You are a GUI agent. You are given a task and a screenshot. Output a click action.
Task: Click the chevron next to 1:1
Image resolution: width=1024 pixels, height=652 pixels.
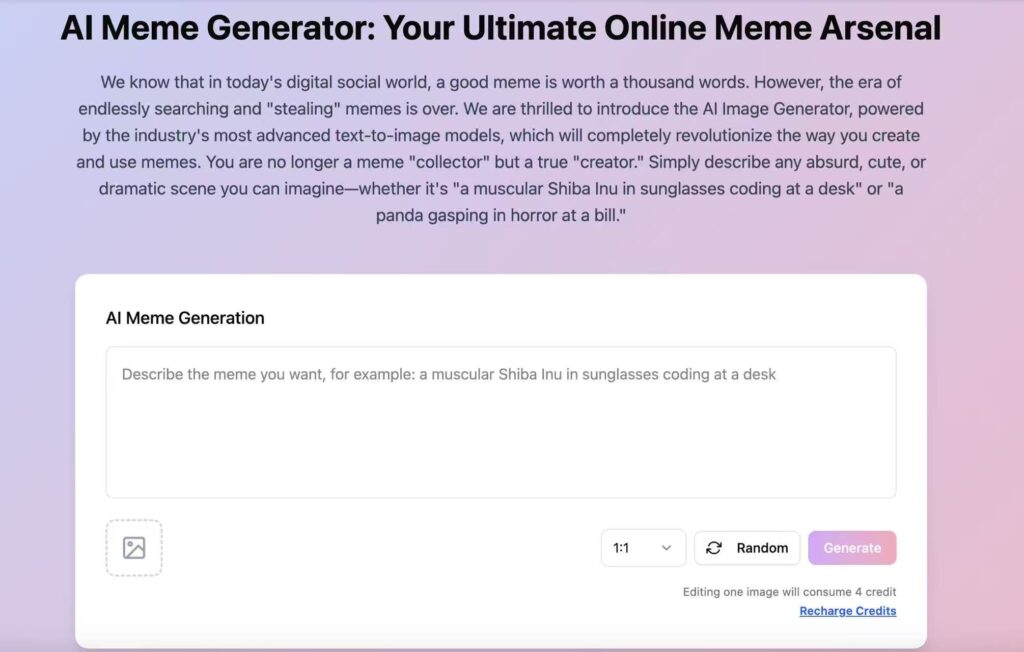point(665,548)
